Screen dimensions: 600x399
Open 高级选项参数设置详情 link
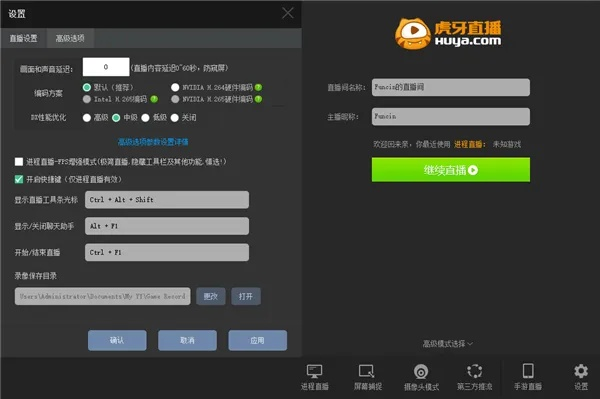click(x=153, y=142)
